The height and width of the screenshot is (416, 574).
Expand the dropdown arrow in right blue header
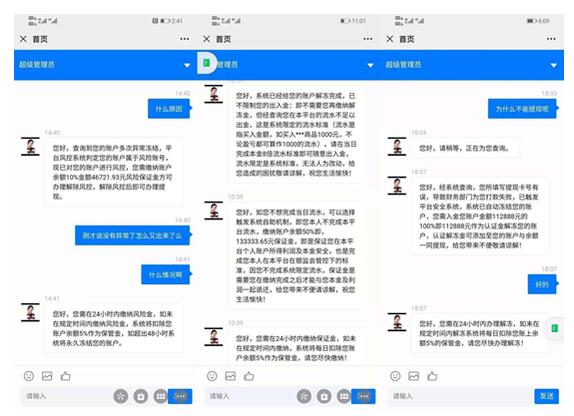[554, 66]
